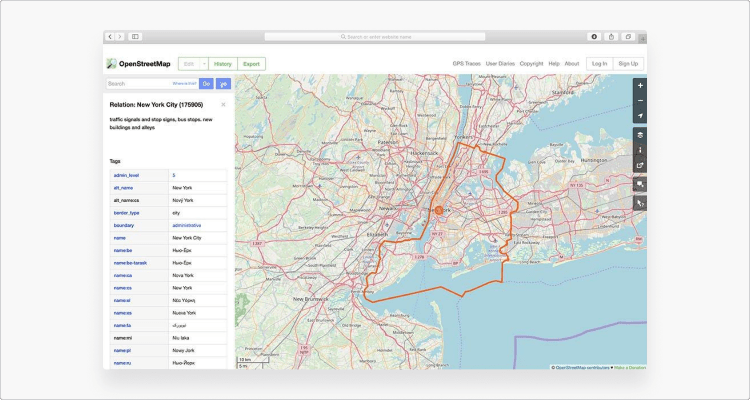The width and height of the screenshot is (750, 400).
Task: Click the orange New York center marker
Action: [x=439, y=210]
